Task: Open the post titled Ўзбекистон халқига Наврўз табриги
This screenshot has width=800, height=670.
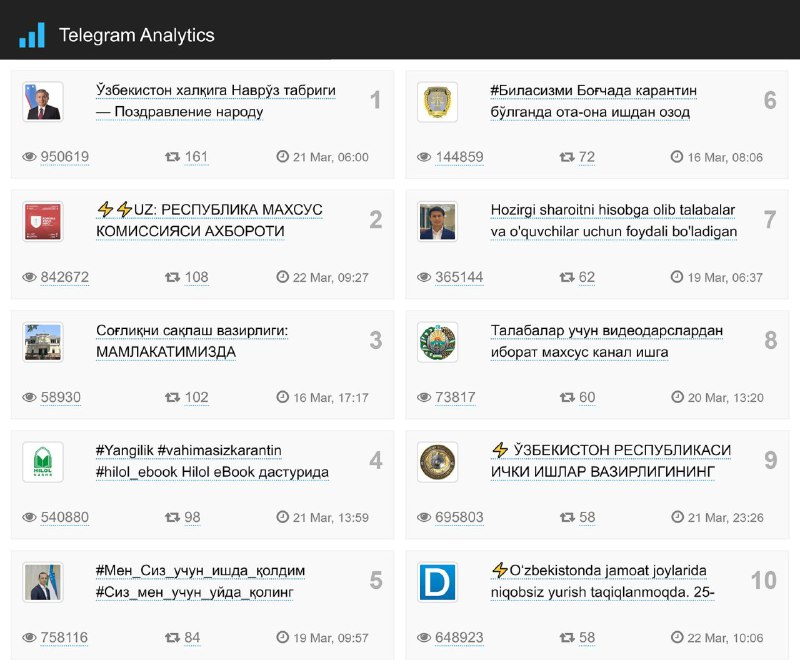Action: tap(215, 101)
